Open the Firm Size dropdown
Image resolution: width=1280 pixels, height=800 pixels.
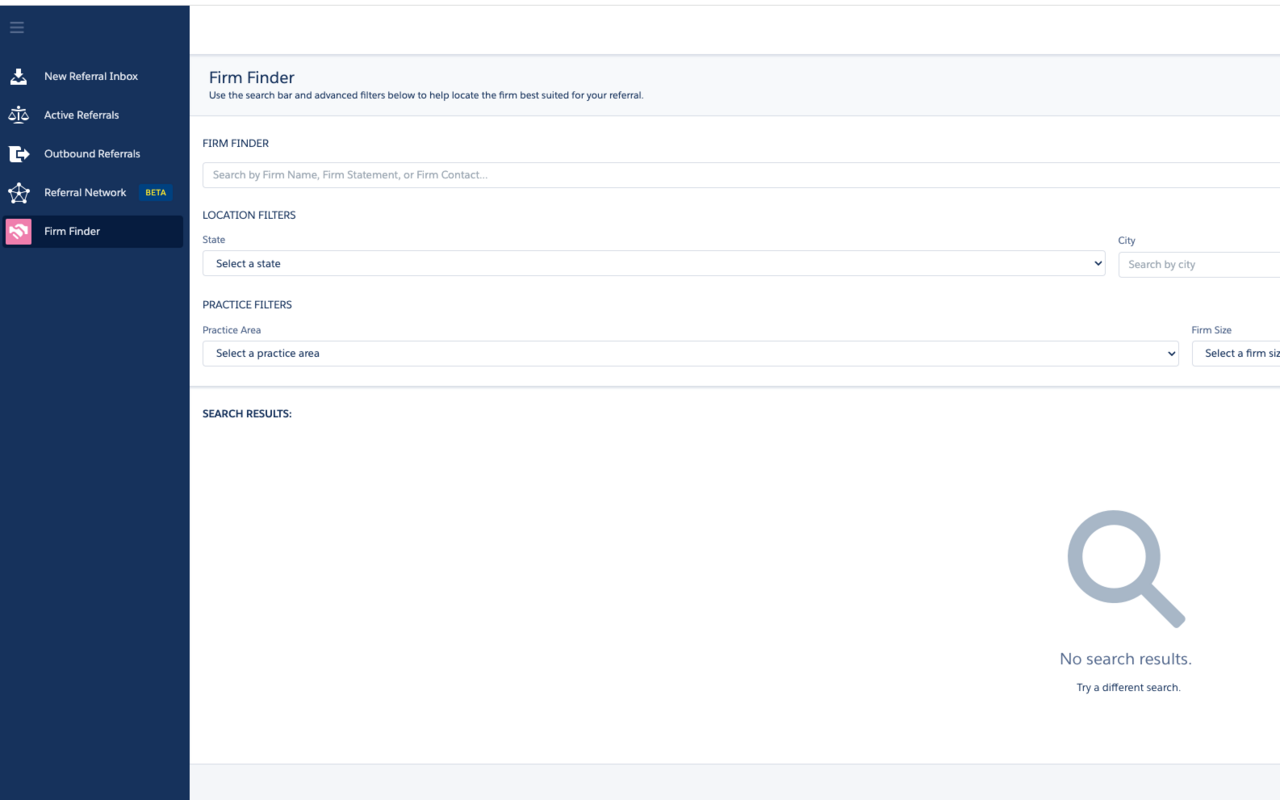pos(1236,353)
